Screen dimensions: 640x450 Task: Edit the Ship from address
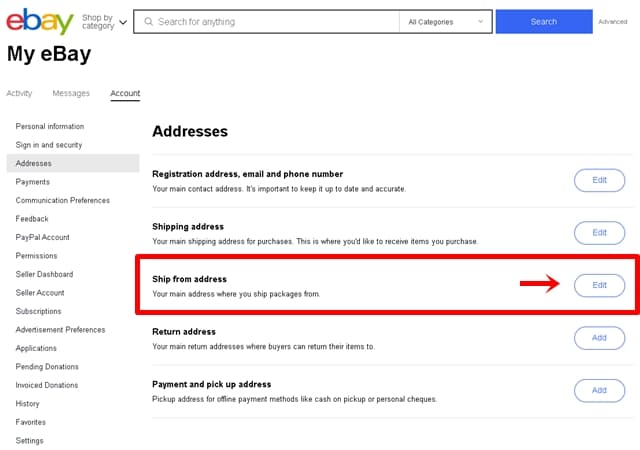(x=599, y=285)
